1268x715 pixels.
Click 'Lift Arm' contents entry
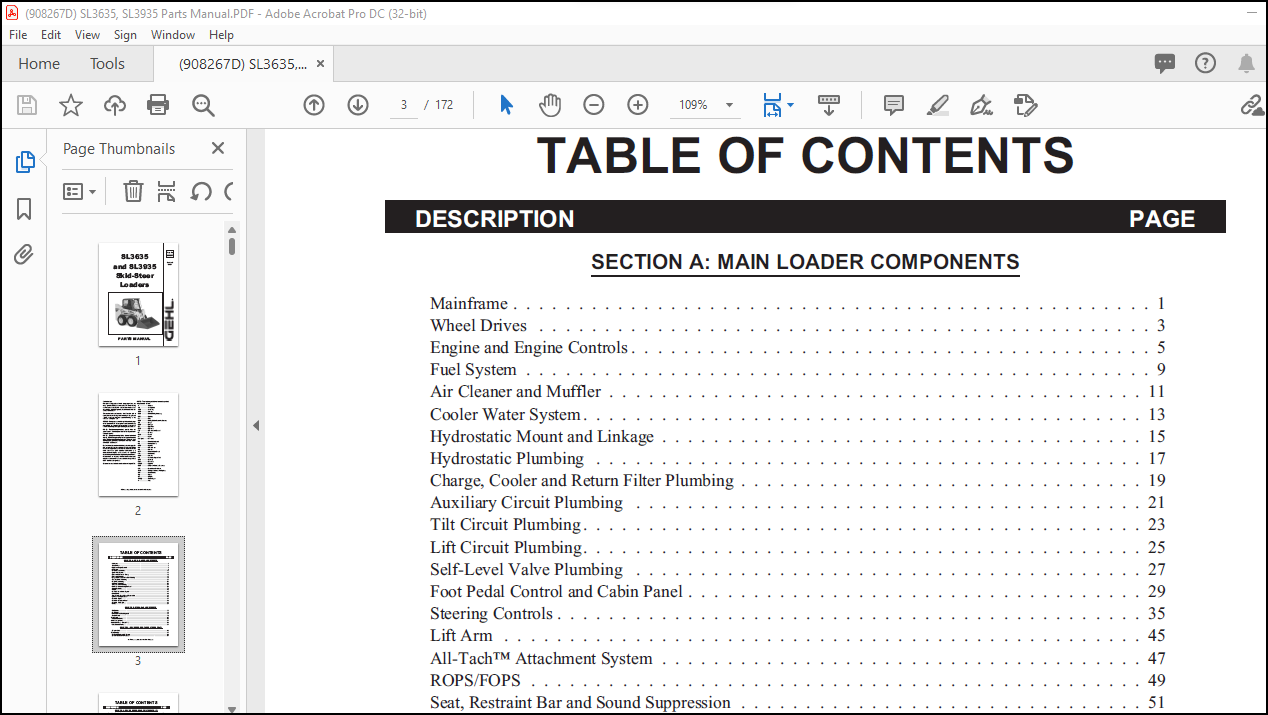461,635
